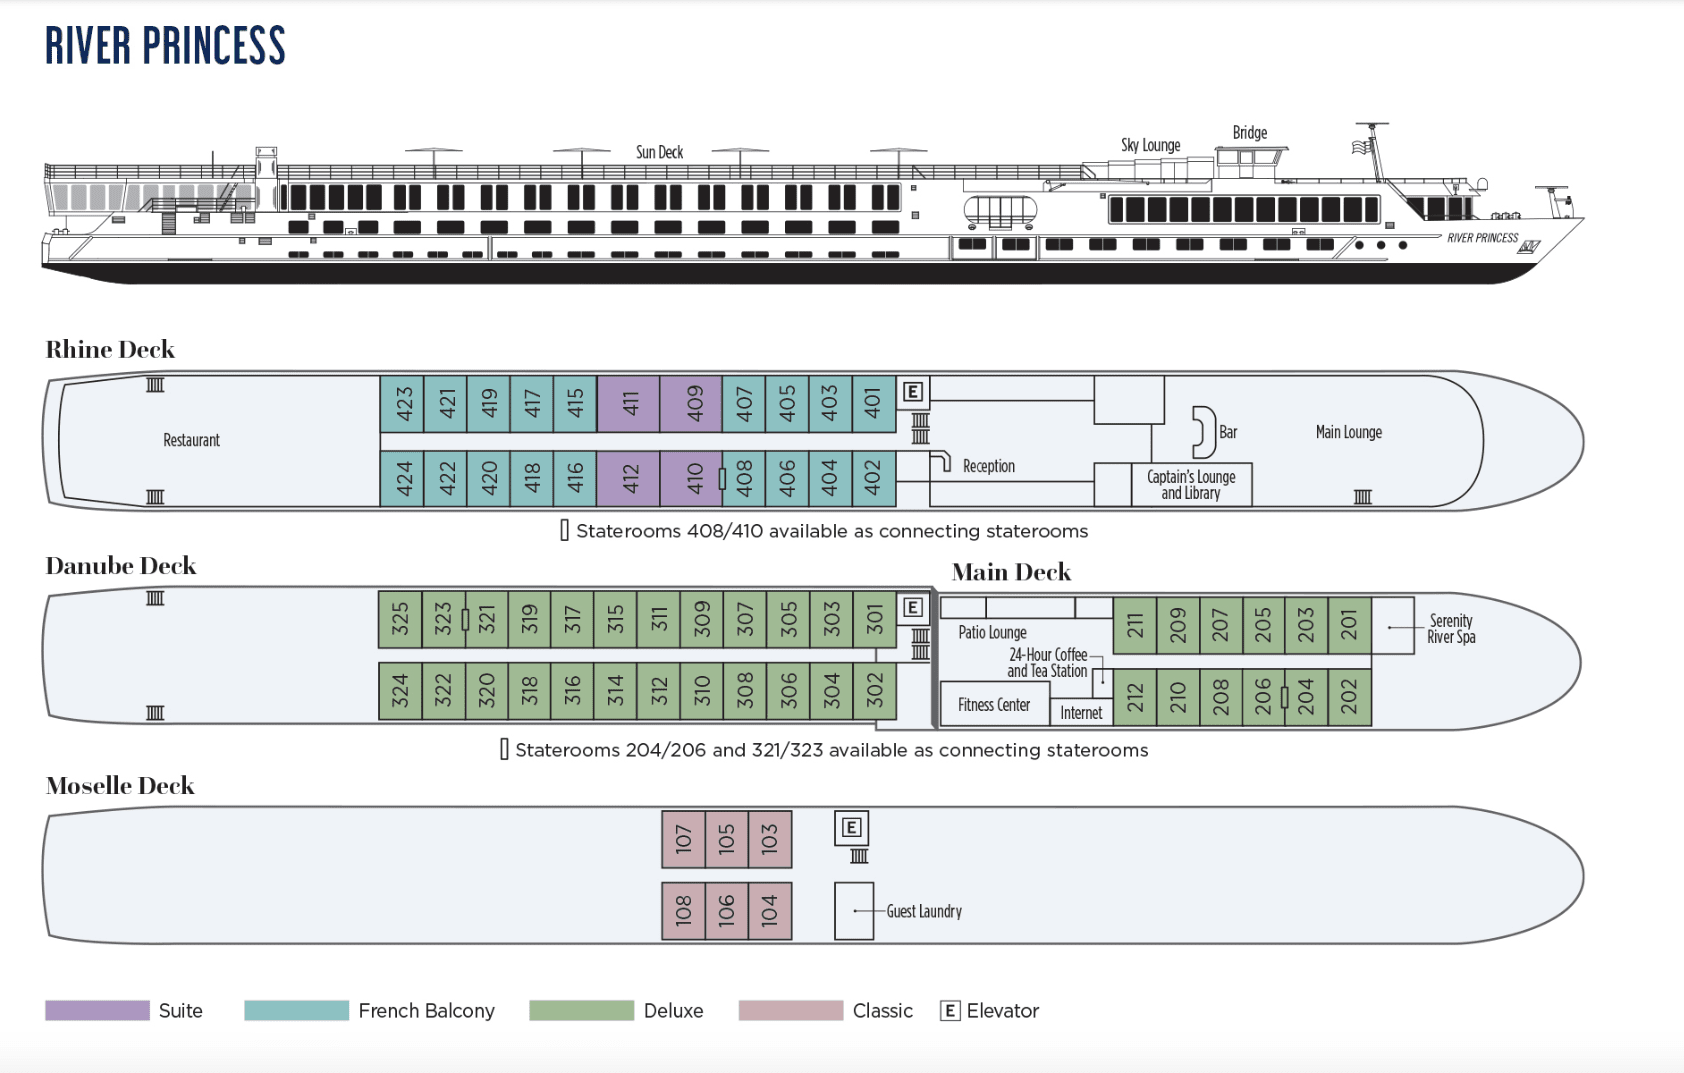1684x1073 pixels.
Task: Click the 24-Hour Coffee and Tea Station label
Action: 1047,663
